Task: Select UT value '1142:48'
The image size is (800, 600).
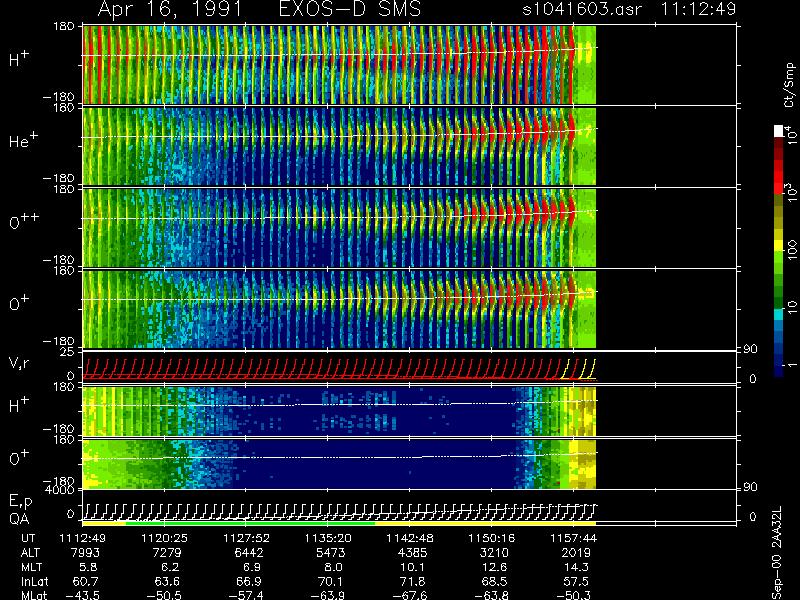Action: click(409, 538)
